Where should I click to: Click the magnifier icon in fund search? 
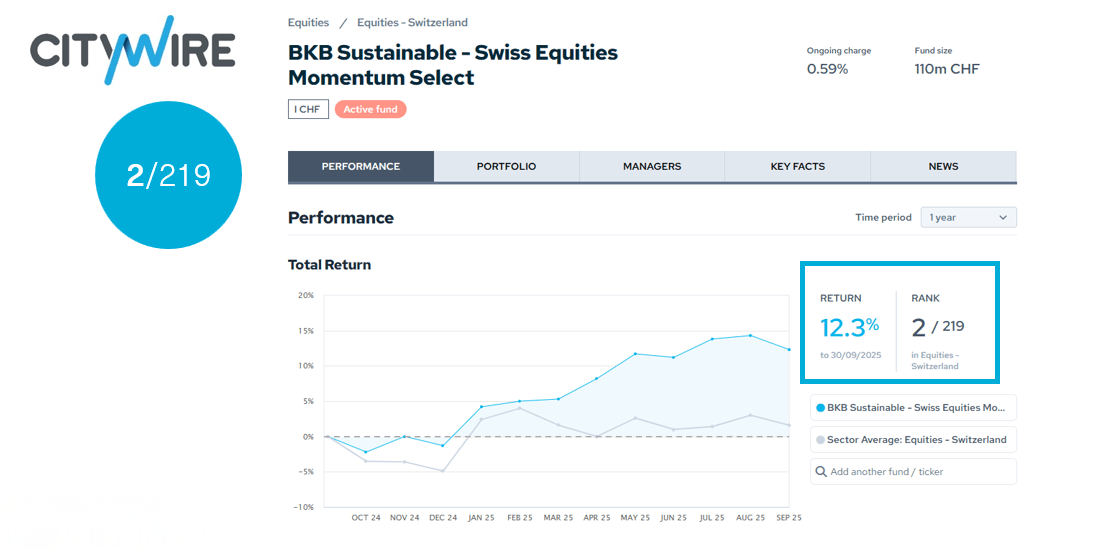pyautogui.click(x=821, y=471)
